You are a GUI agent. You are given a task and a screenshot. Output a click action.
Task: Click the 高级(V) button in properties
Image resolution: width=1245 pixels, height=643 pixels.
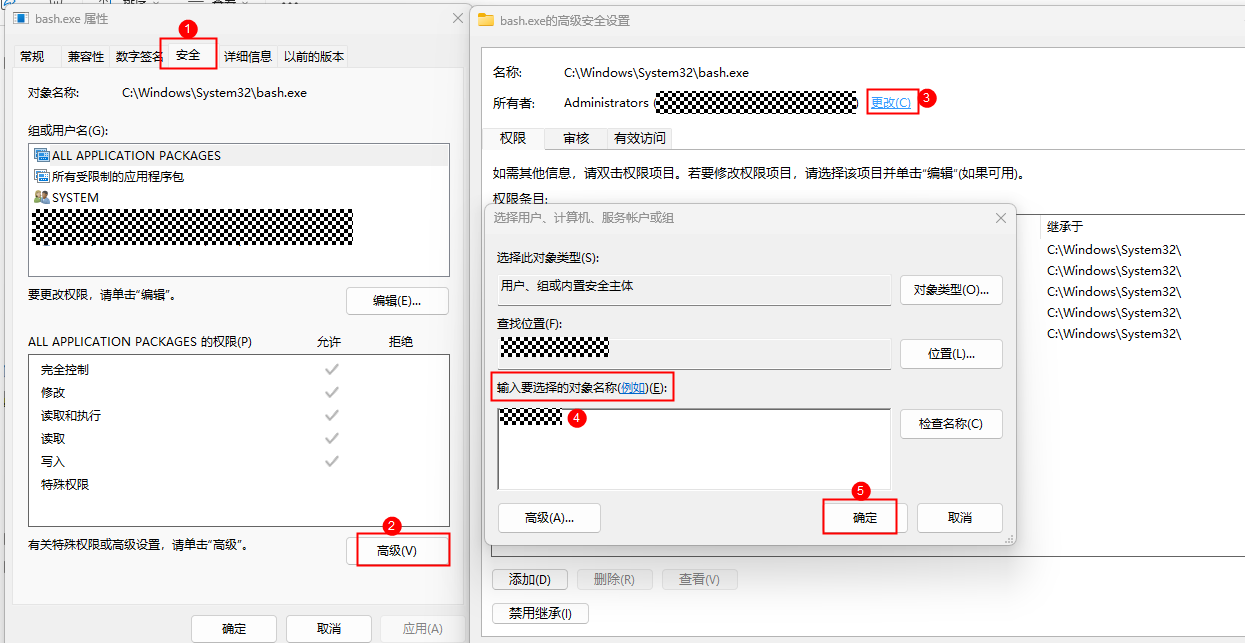pos(397,551)
